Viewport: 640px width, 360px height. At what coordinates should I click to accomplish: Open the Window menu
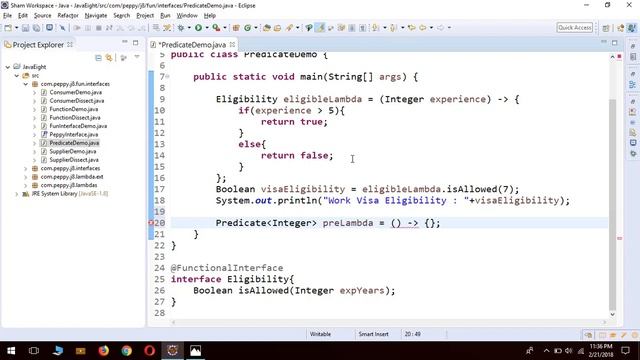187,16
